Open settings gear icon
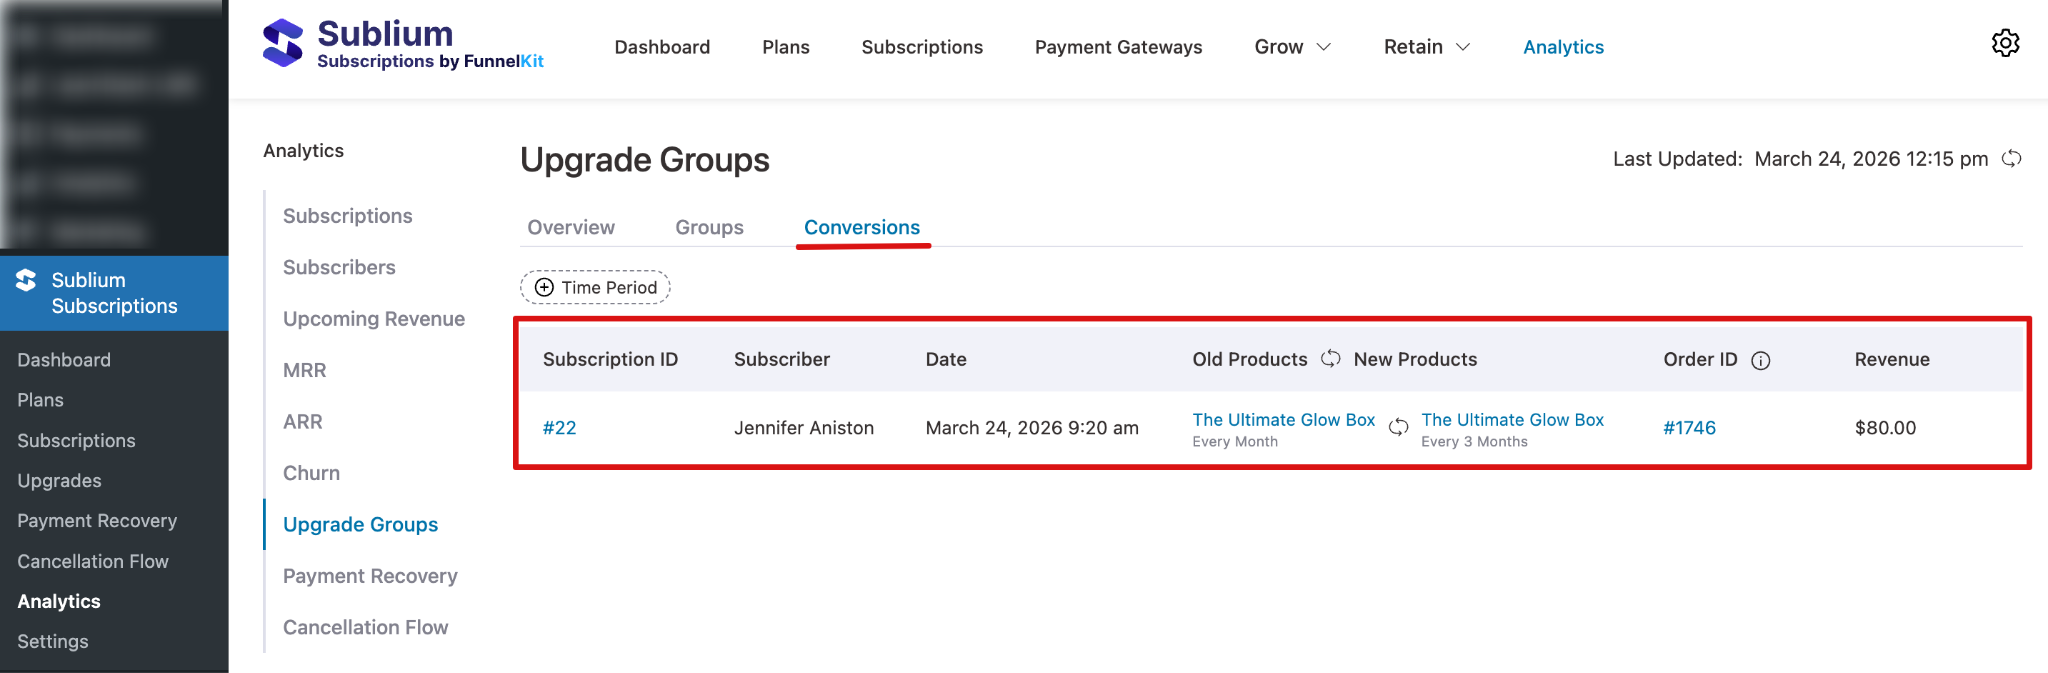Screen dimensions: 2048x673 pos(2005,43)
